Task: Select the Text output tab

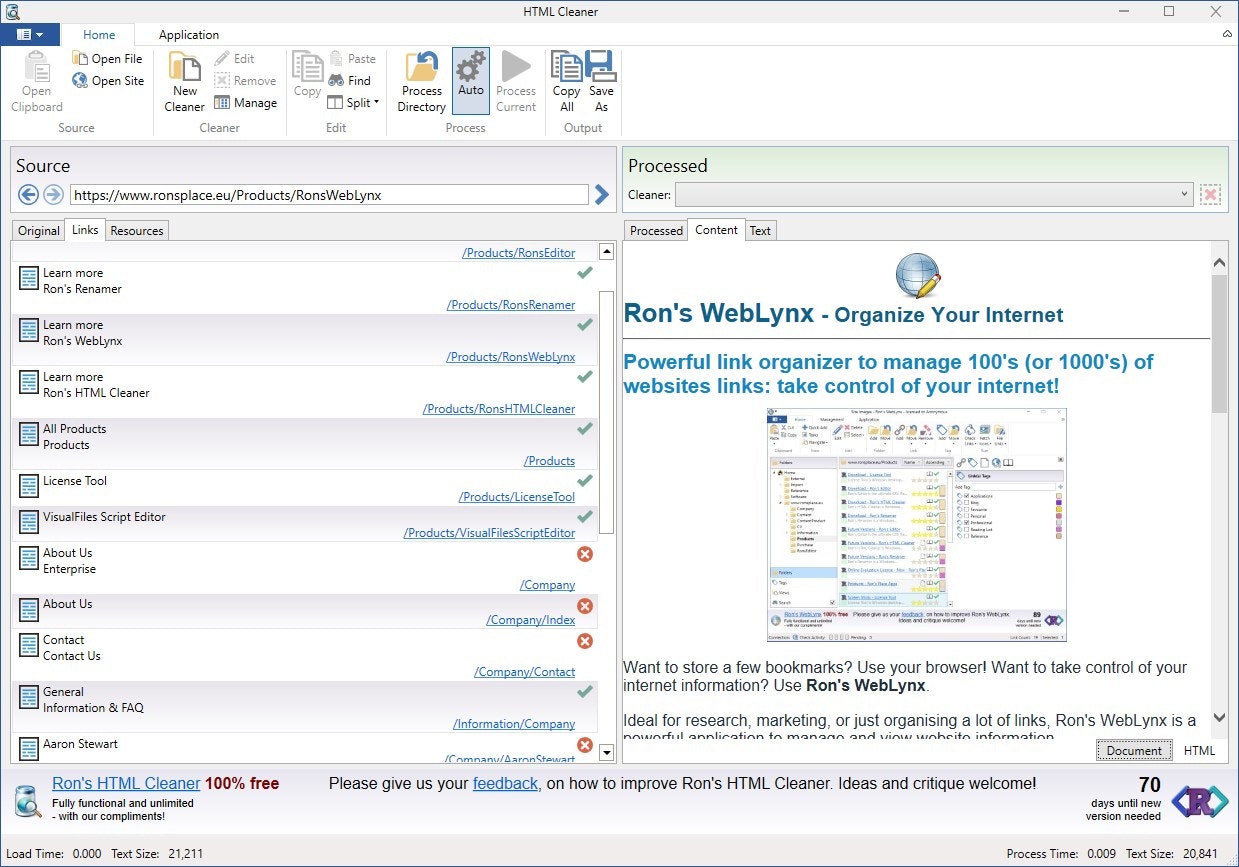Action: [760, 230]
